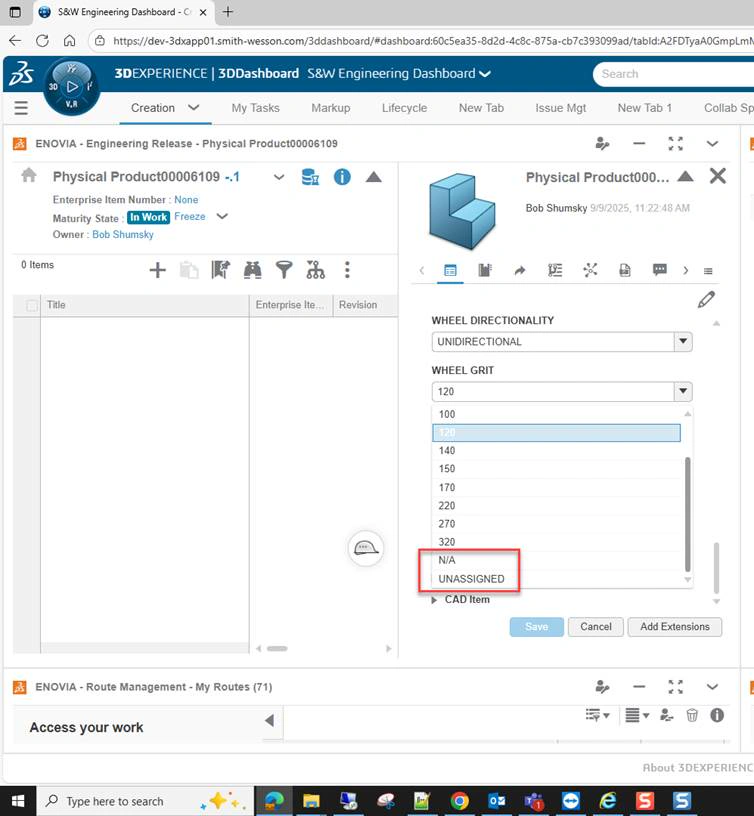Open the product title chevron dropdown

click(279, 177)
